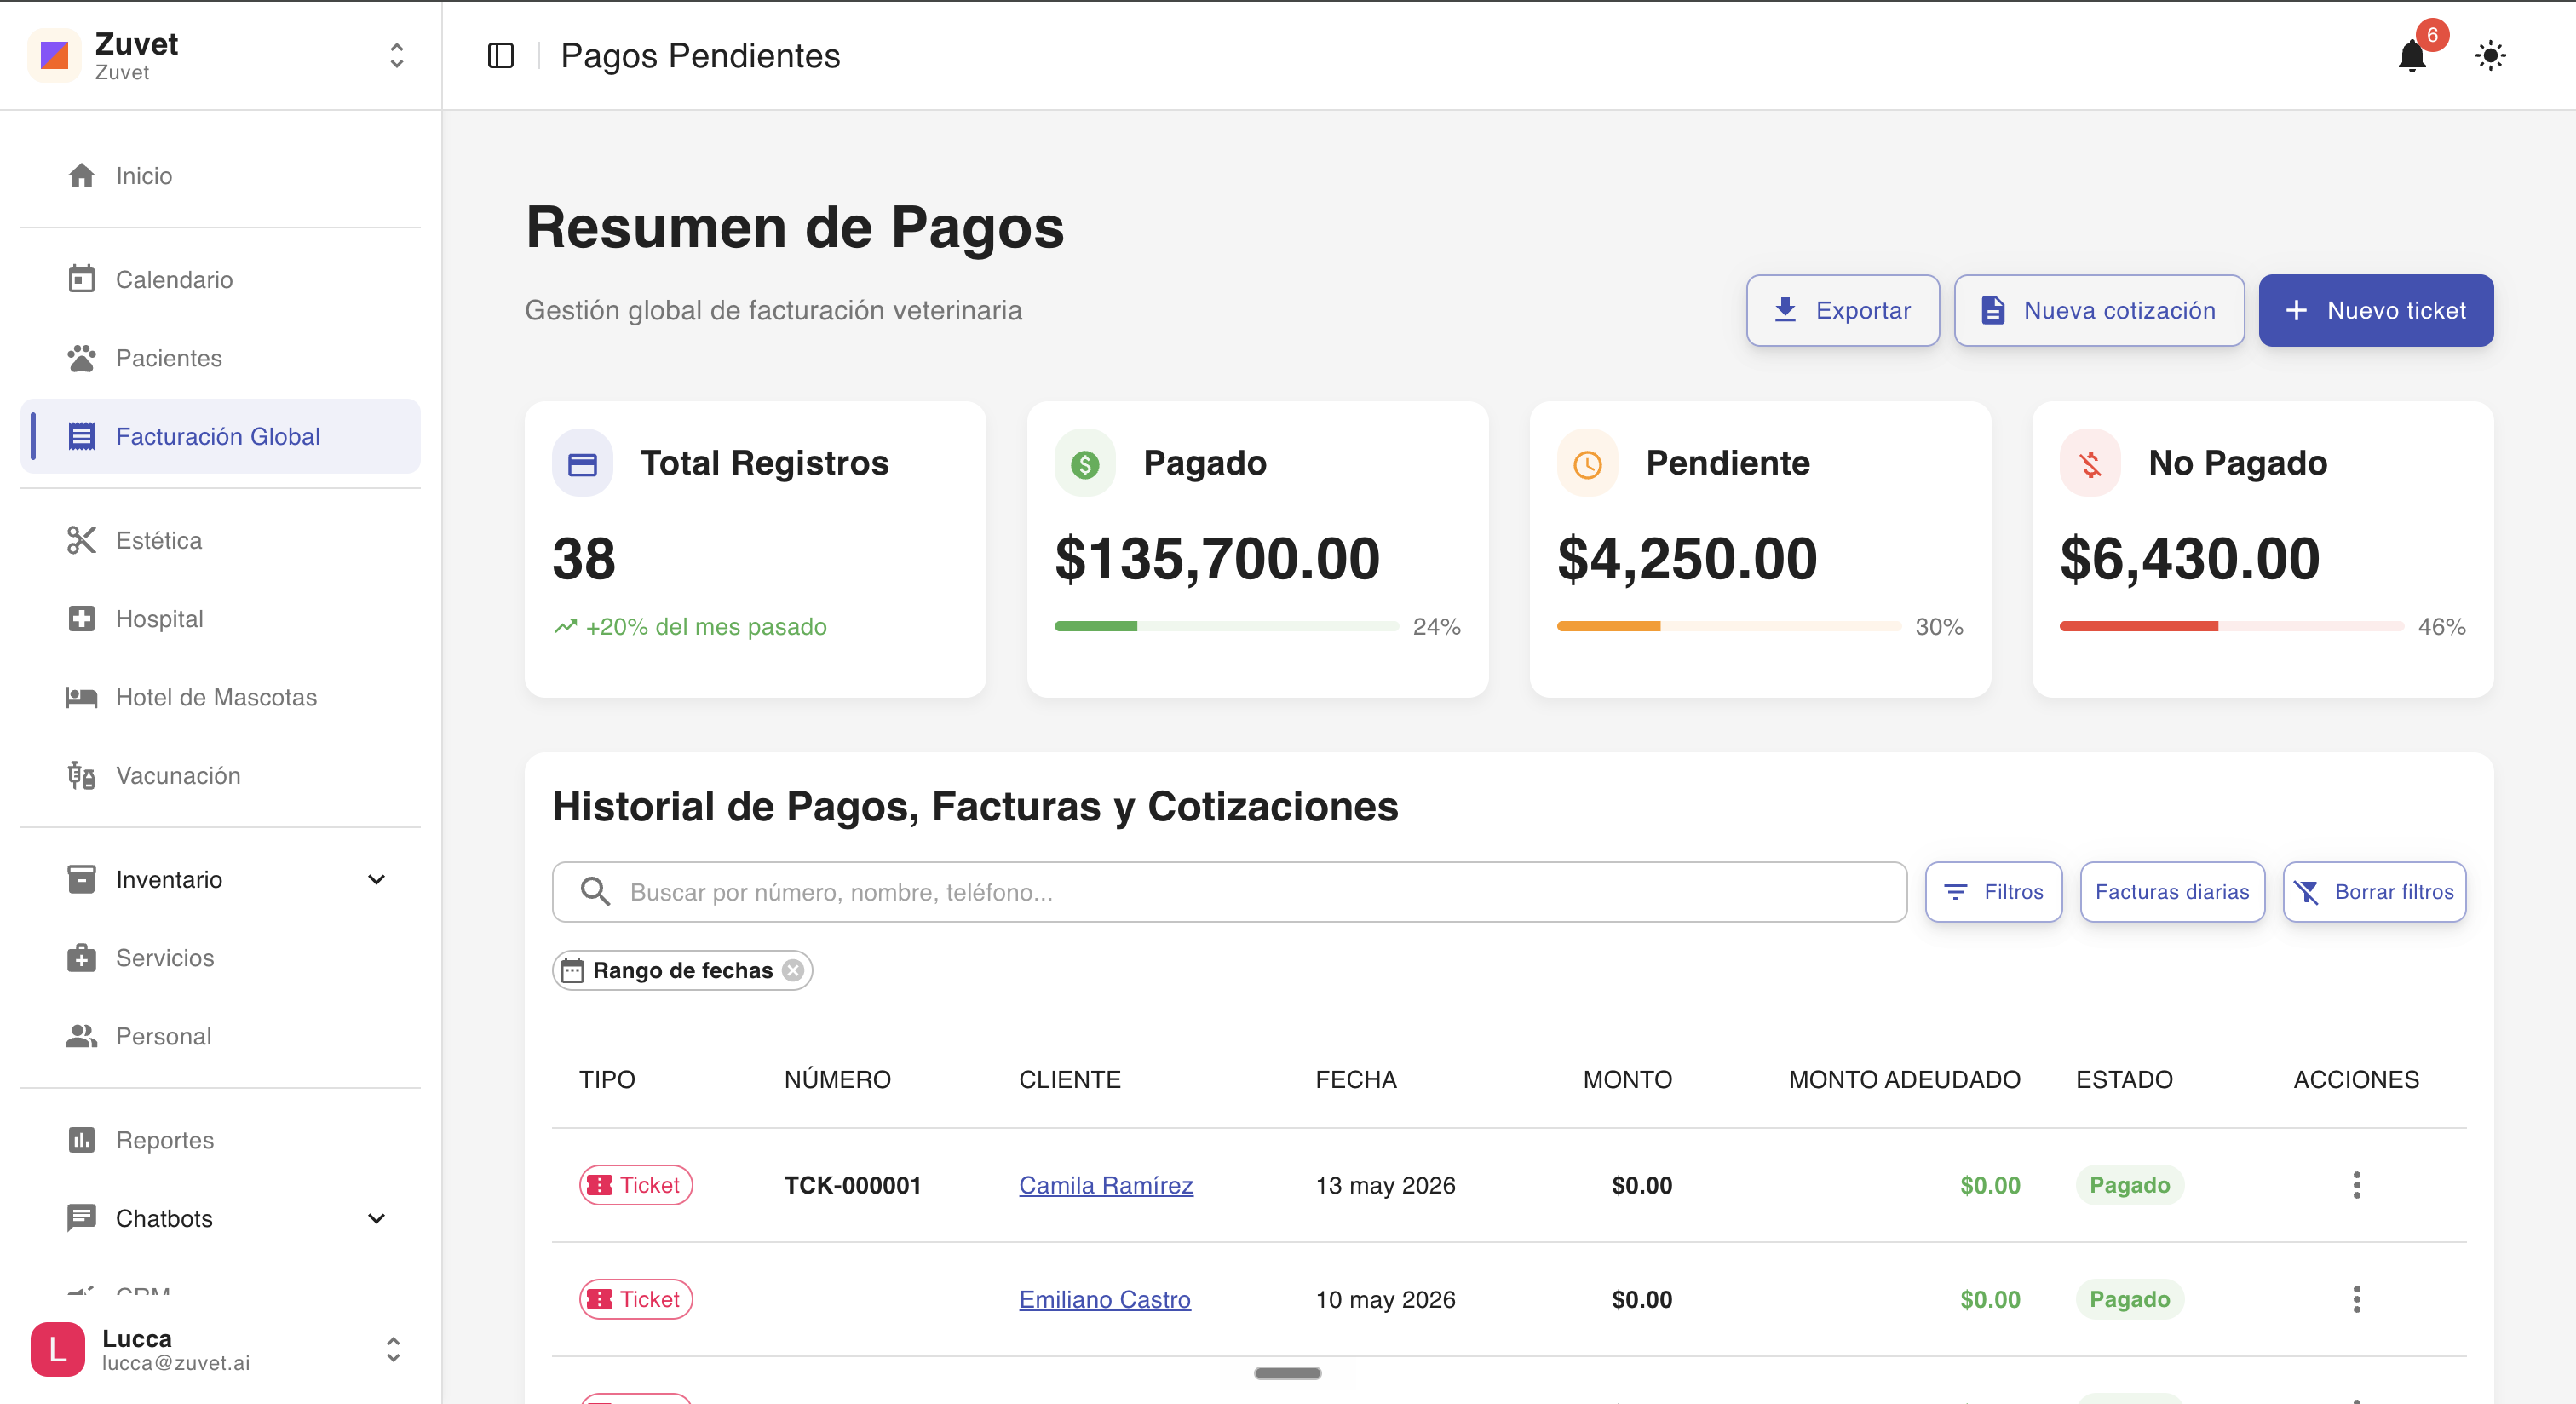The image size is (2576, 1404).
Task: Click Pagado status for Camila Ramírez
Action: (x=2129, y=1184)
